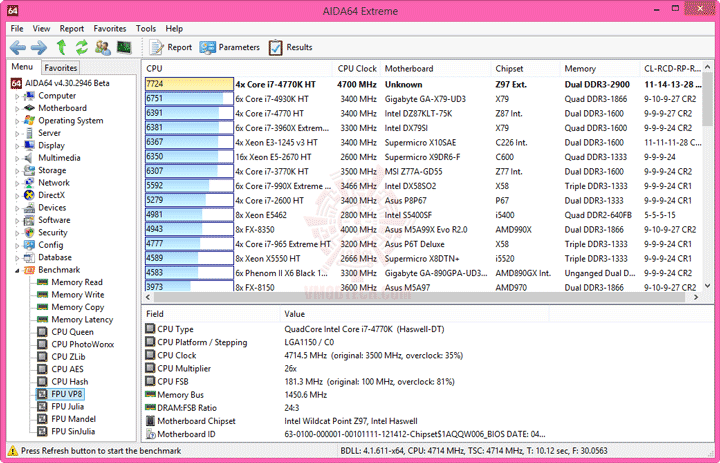
Task: Select CPU PhotoWorxx benchmark
Action: pyautogui.click(x=83, y=344)
